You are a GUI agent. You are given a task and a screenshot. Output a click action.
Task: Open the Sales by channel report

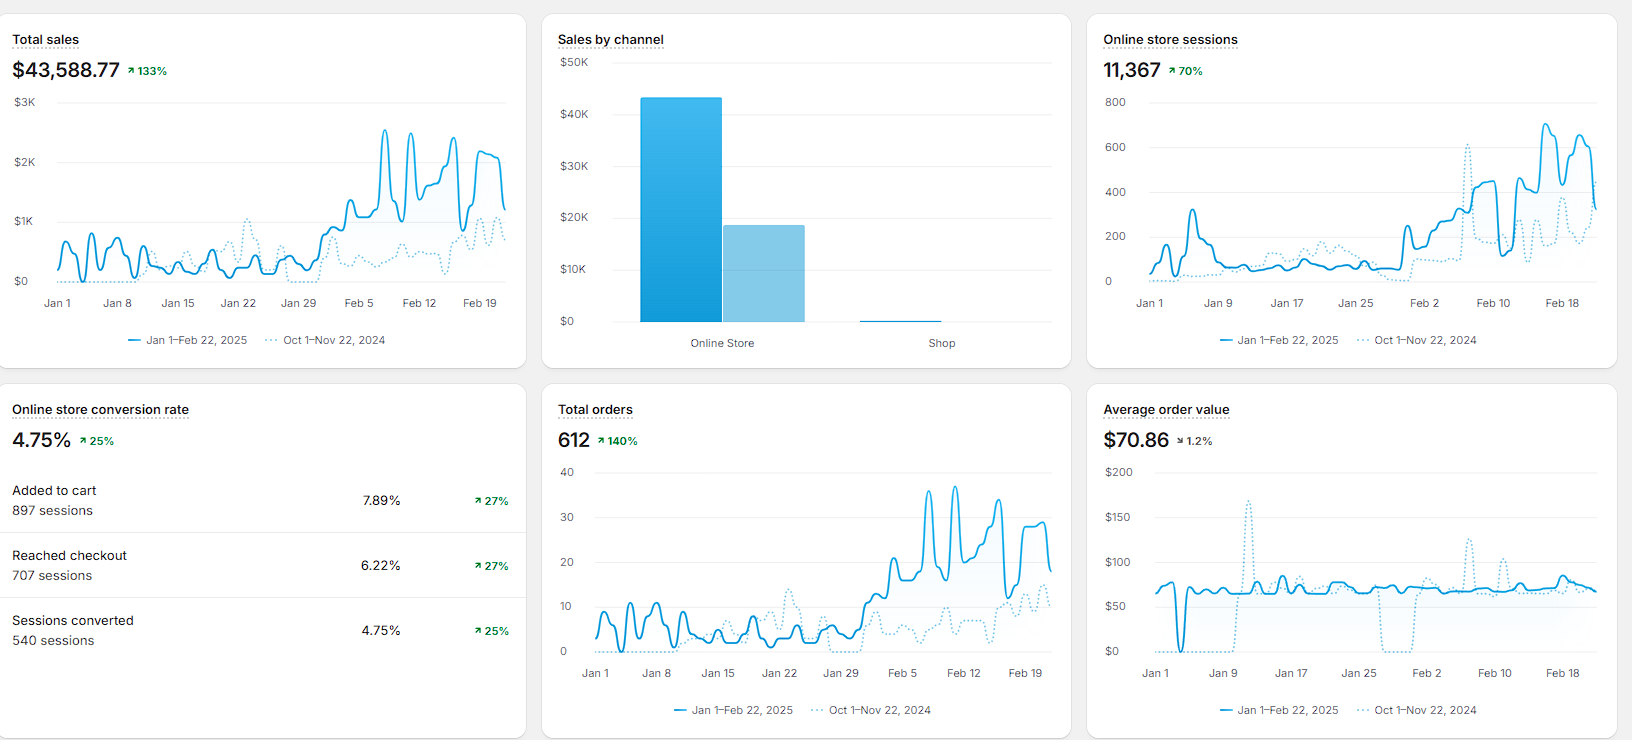pos(611,40)
